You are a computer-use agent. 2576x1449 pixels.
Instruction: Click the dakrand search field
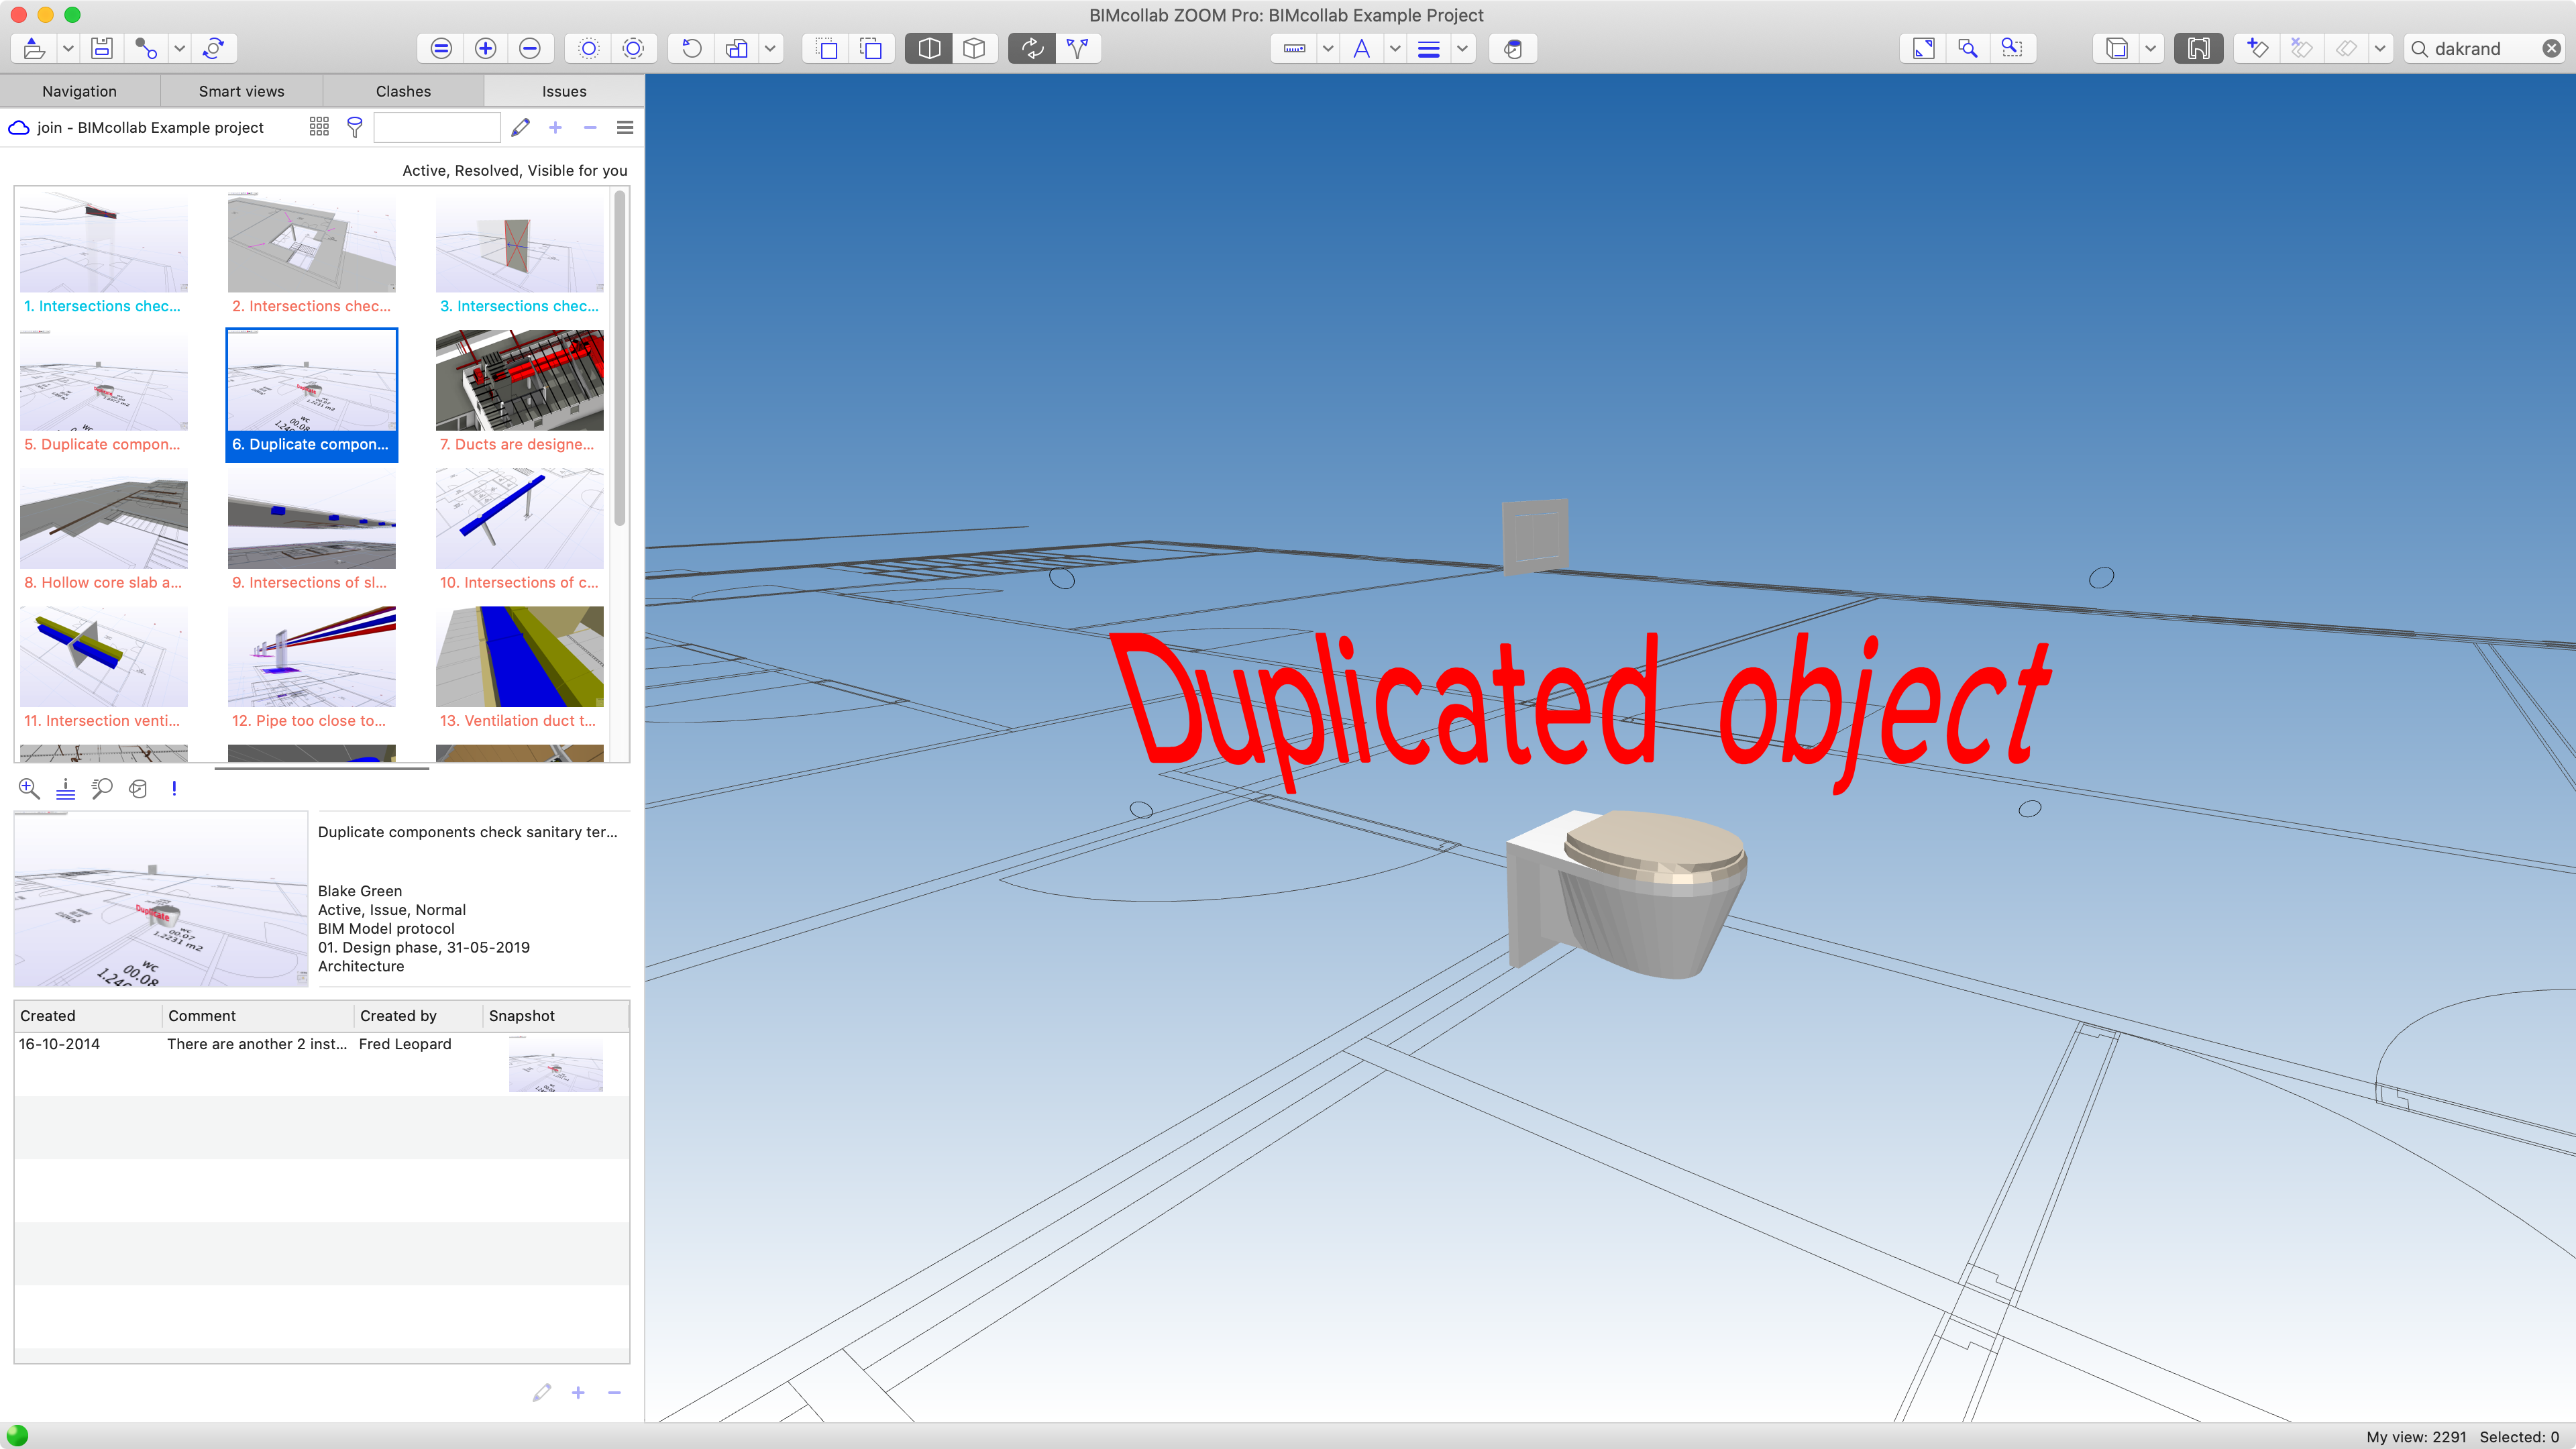2484,48
